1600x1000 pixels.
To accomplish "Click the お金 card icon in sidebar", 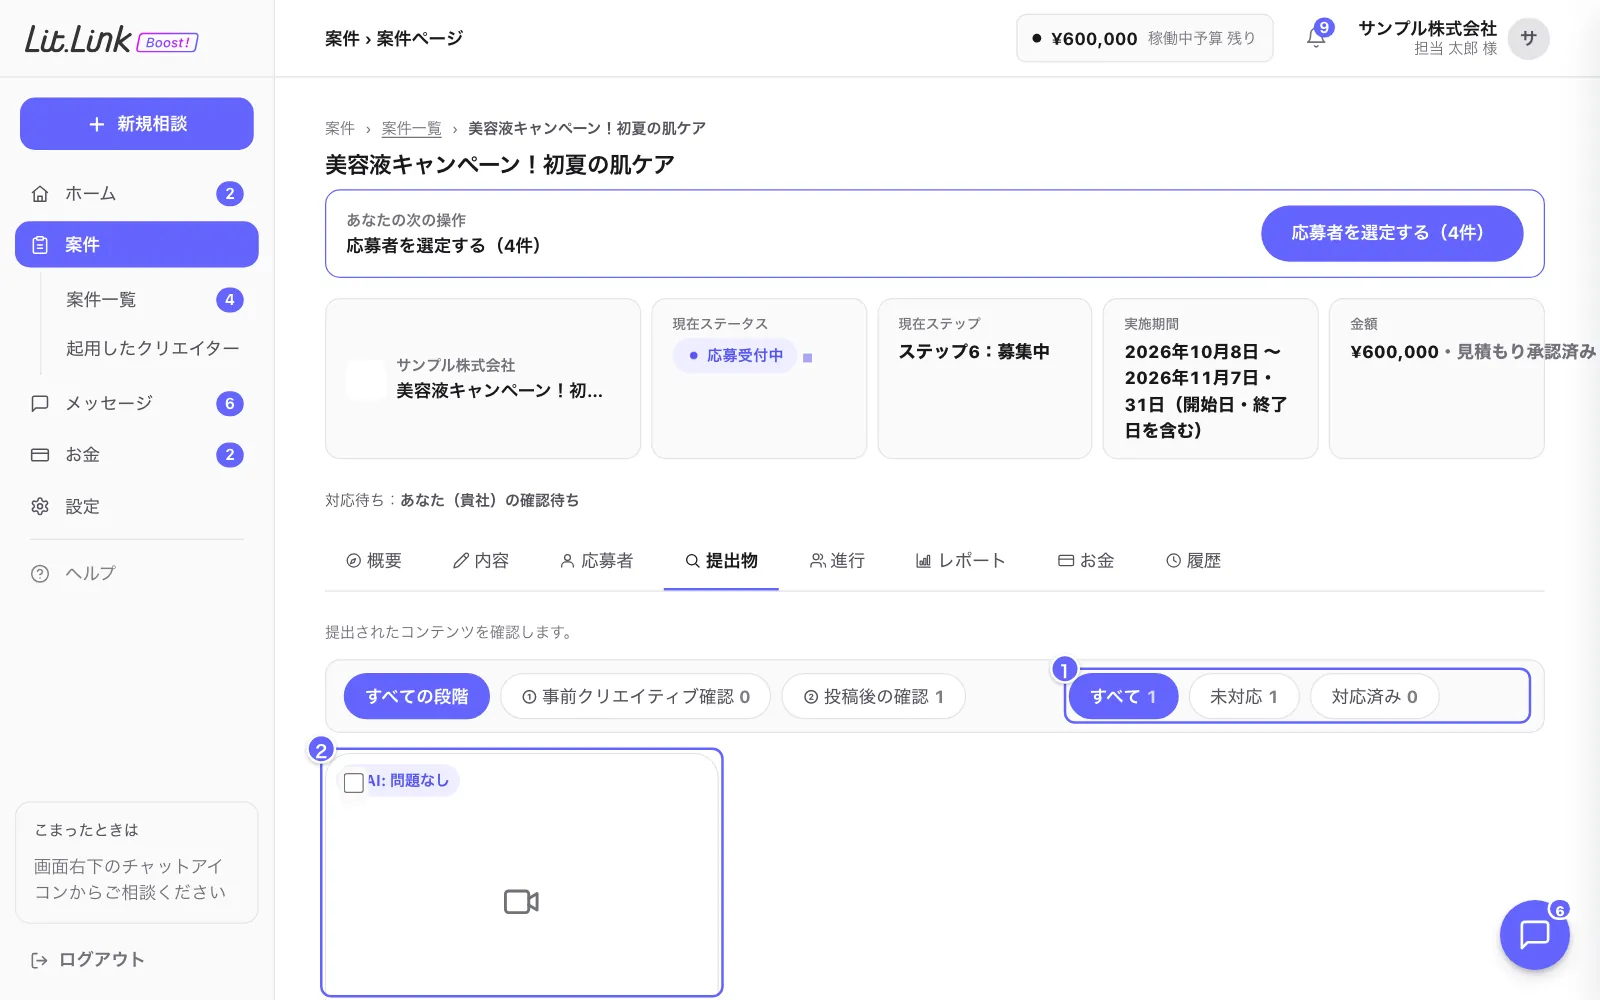I will pos(40,455).
